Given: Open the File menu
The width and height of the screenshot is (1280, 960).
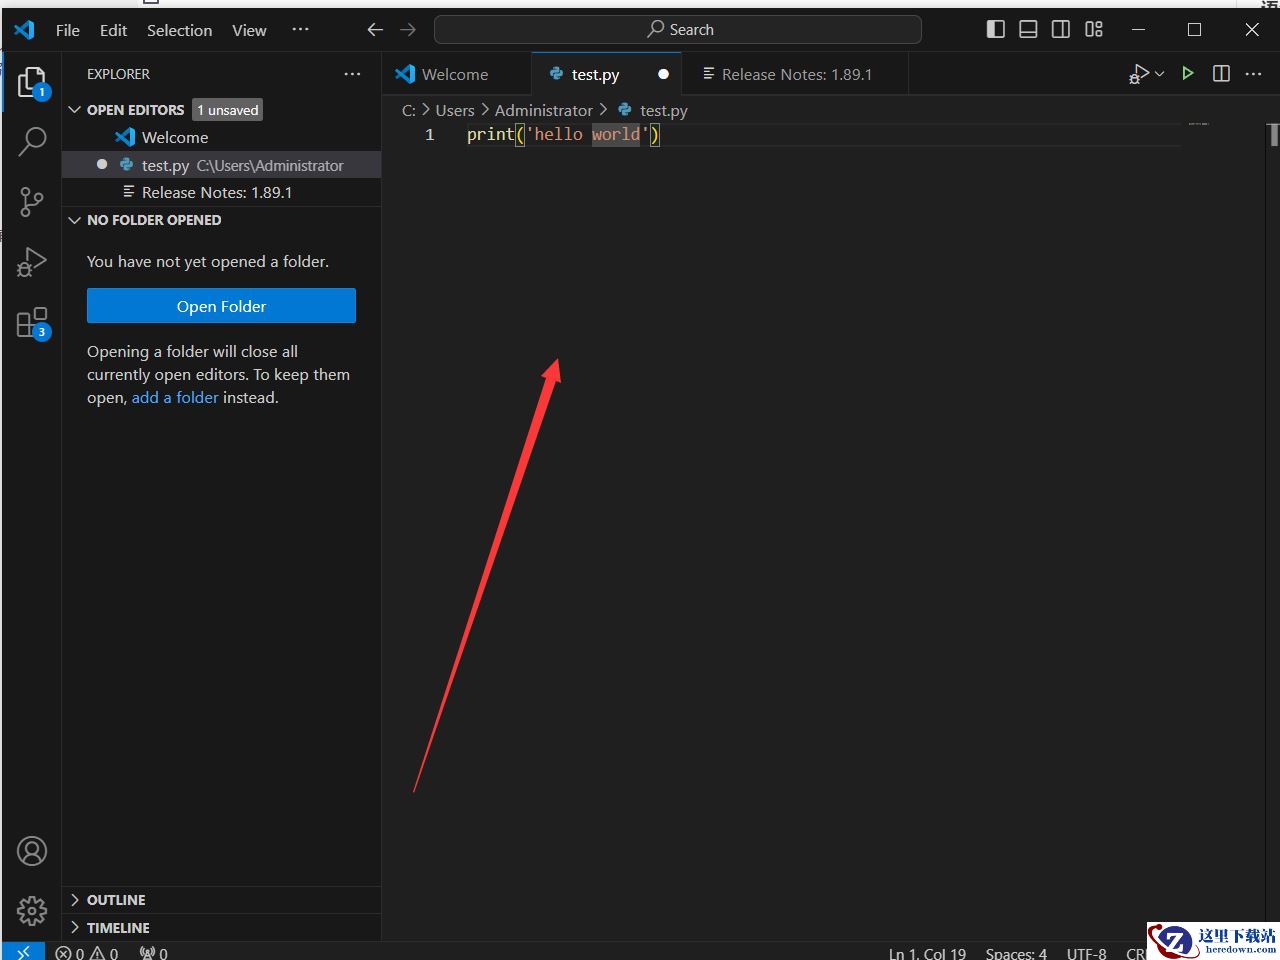Looking at the screenshot, I should [x=68, y=30].
